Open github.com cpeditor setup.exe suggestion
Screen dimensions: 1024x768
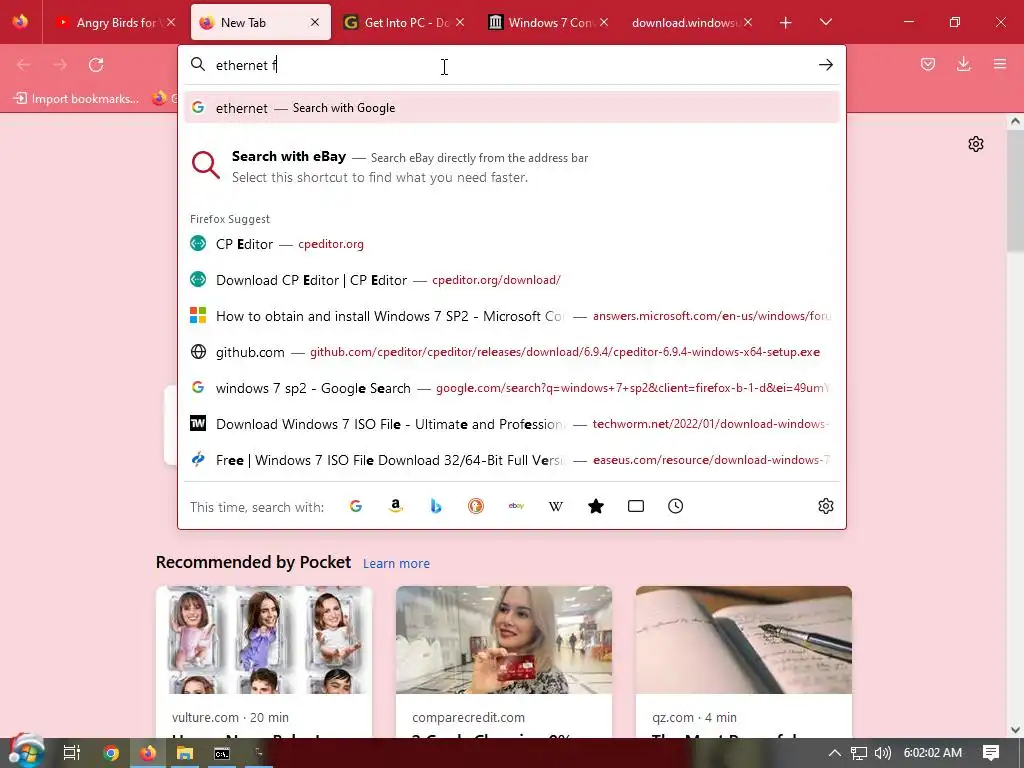[x=512, y=352]
